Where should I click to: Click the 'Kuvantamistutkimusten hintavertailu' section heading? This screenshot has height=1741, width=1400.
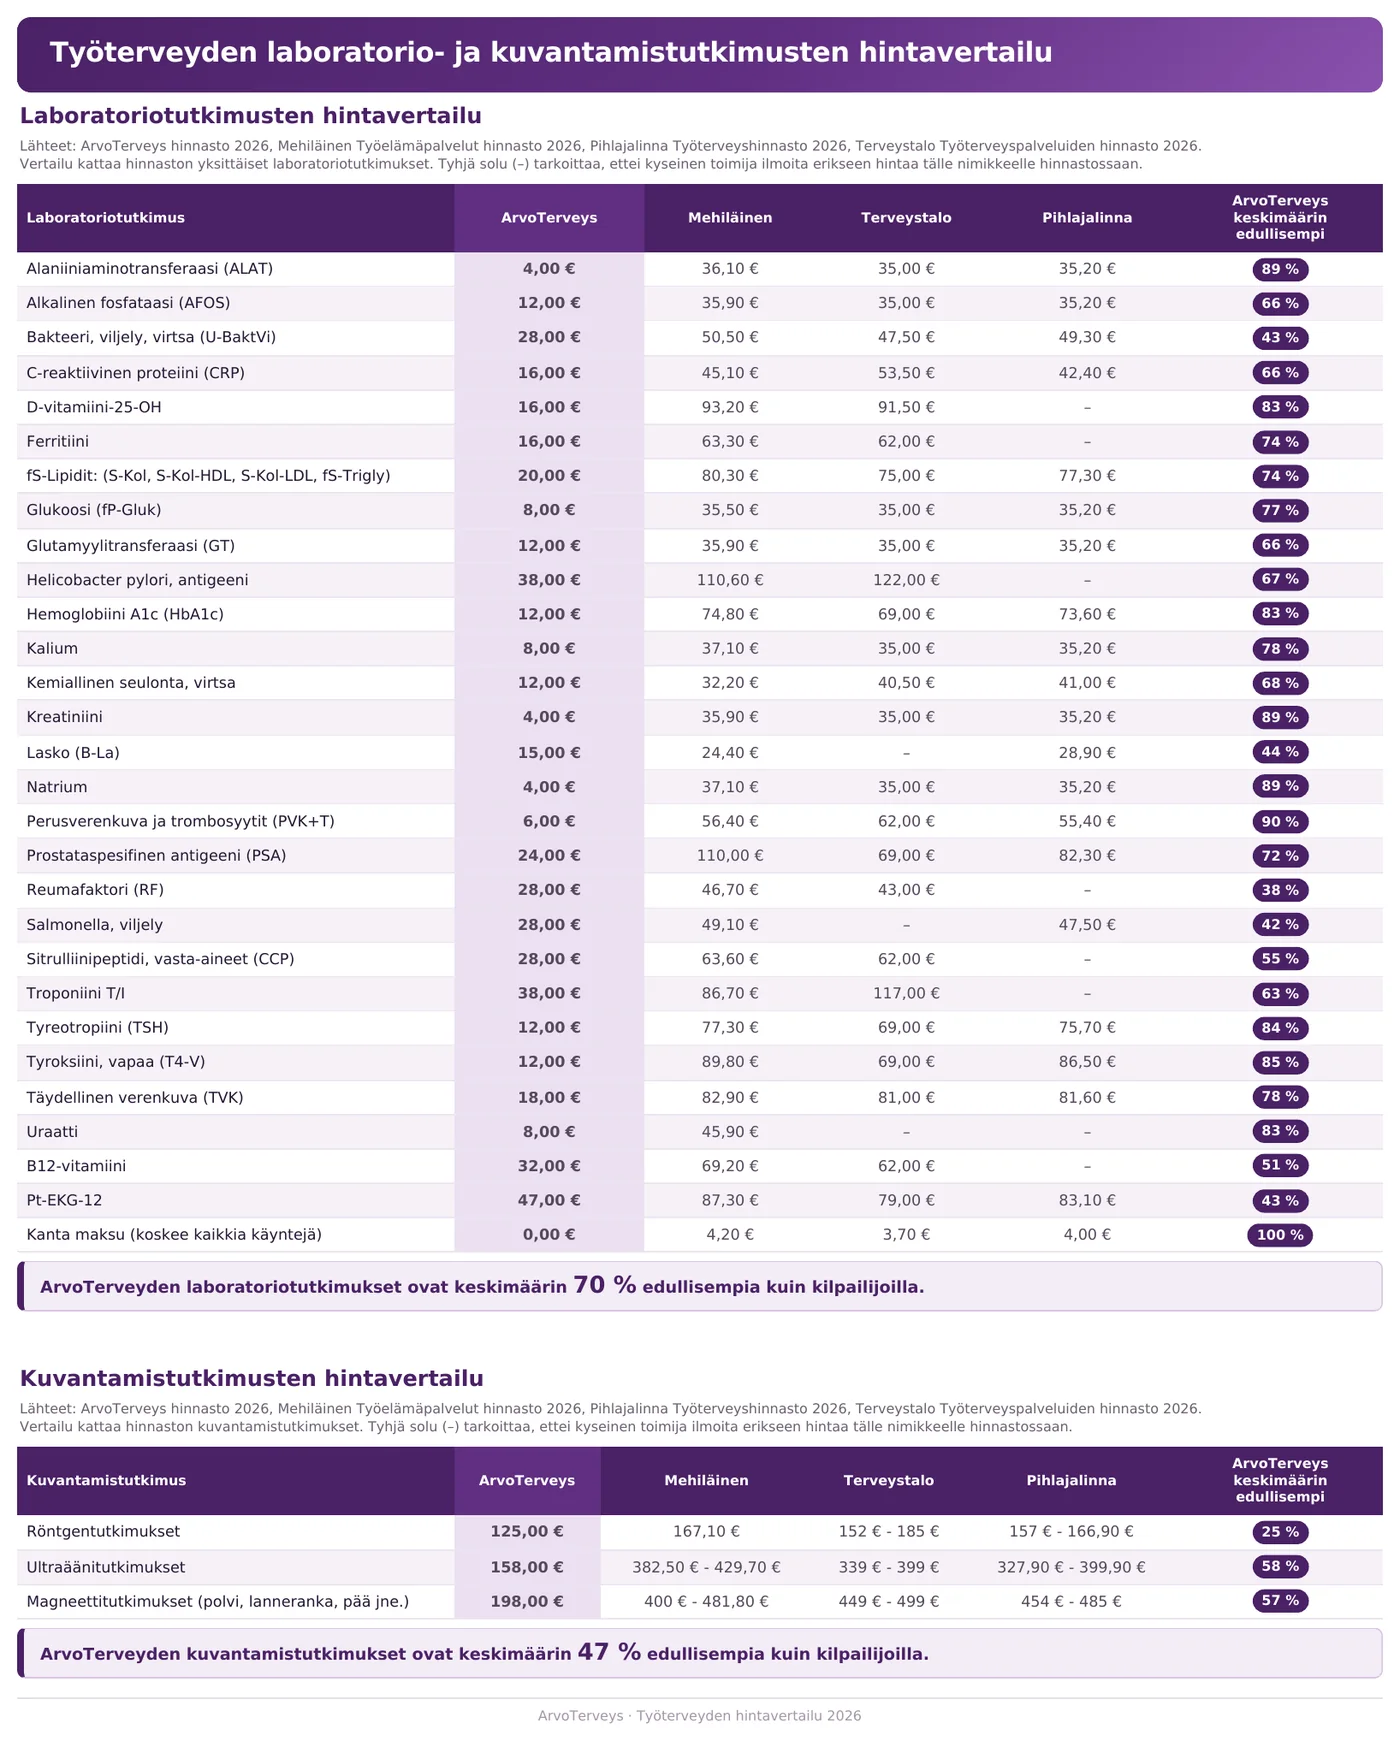pyautogui.click(x=252, y=1379)
